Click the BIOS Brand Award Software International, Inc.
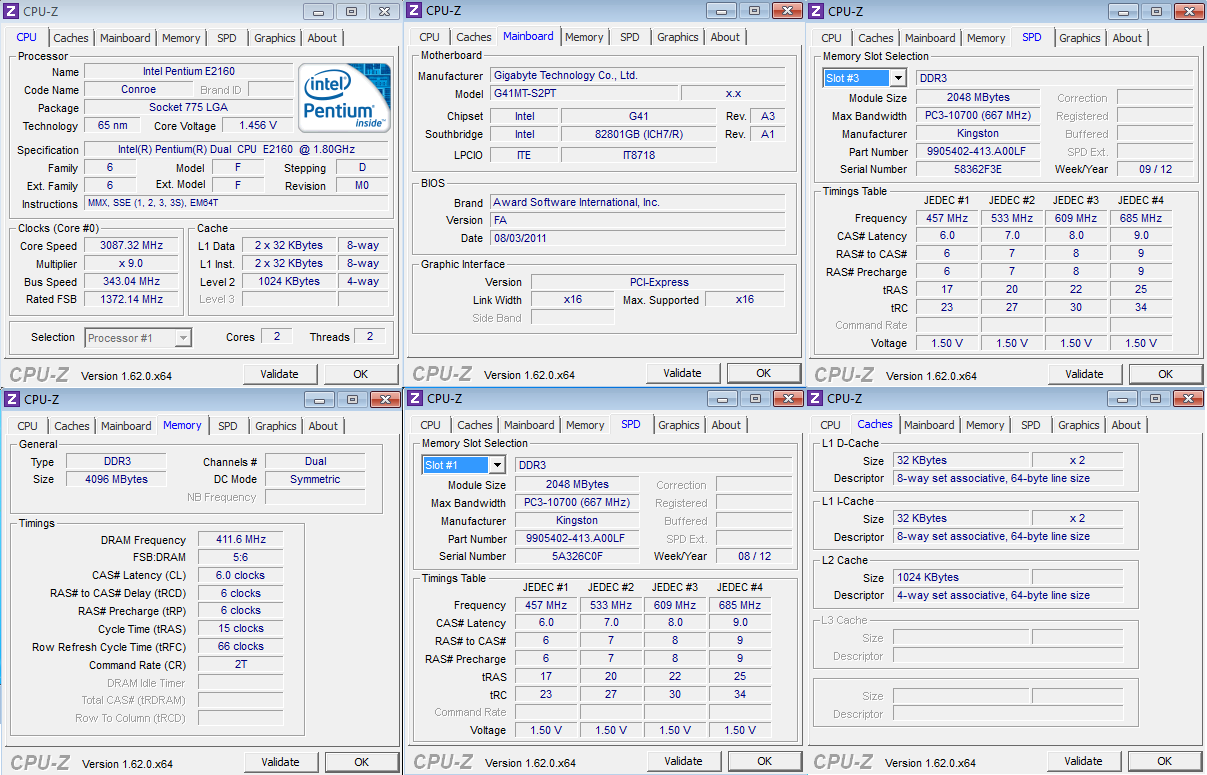Screen dimensions: 1207x775 pos(637,203)
